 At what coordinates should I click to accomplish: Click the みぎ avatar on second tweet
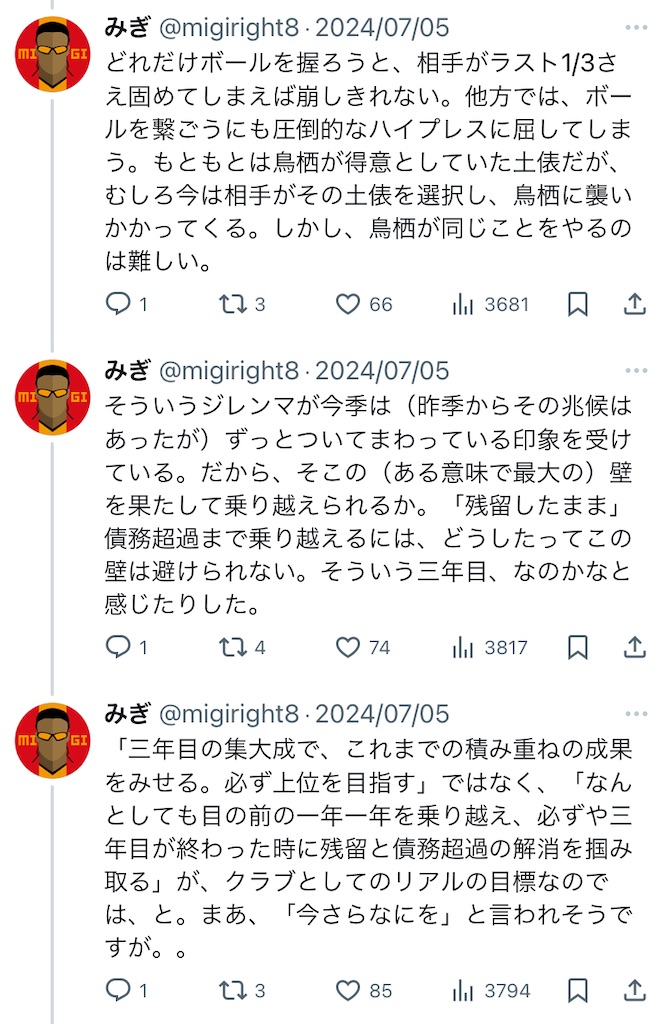tap(54, 397)
